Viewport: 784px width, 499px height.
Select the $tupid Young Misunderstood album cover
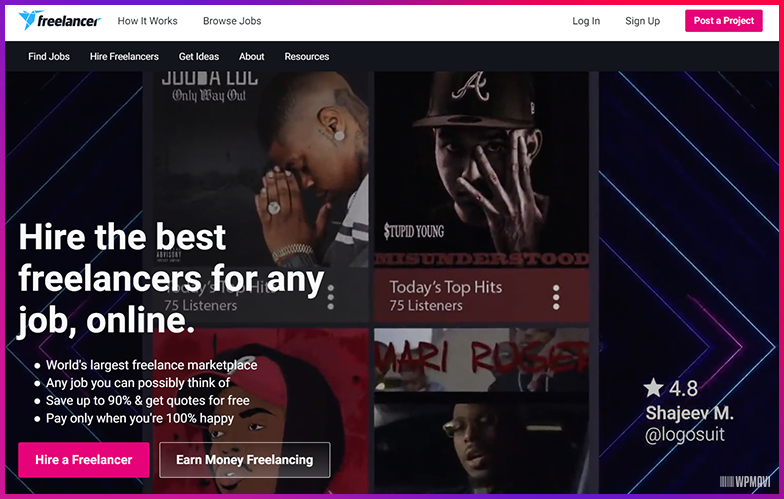pyautogui.click(x=482, y=169)
